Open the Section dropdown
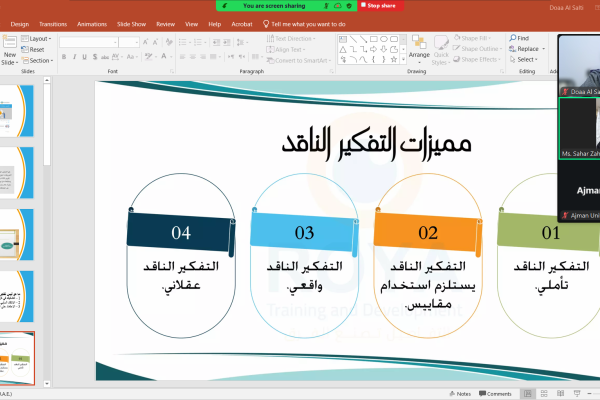Viewport: 600px width, 400px height. coord(37,60)
